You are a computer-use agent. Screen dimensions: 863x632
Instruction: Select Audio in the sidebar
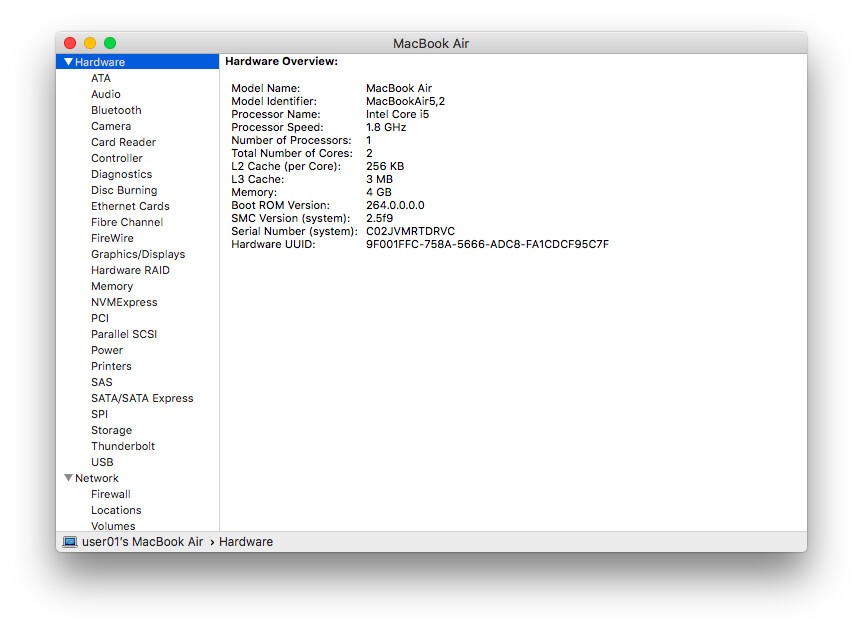pyautogui.click(x=106, y=94)
